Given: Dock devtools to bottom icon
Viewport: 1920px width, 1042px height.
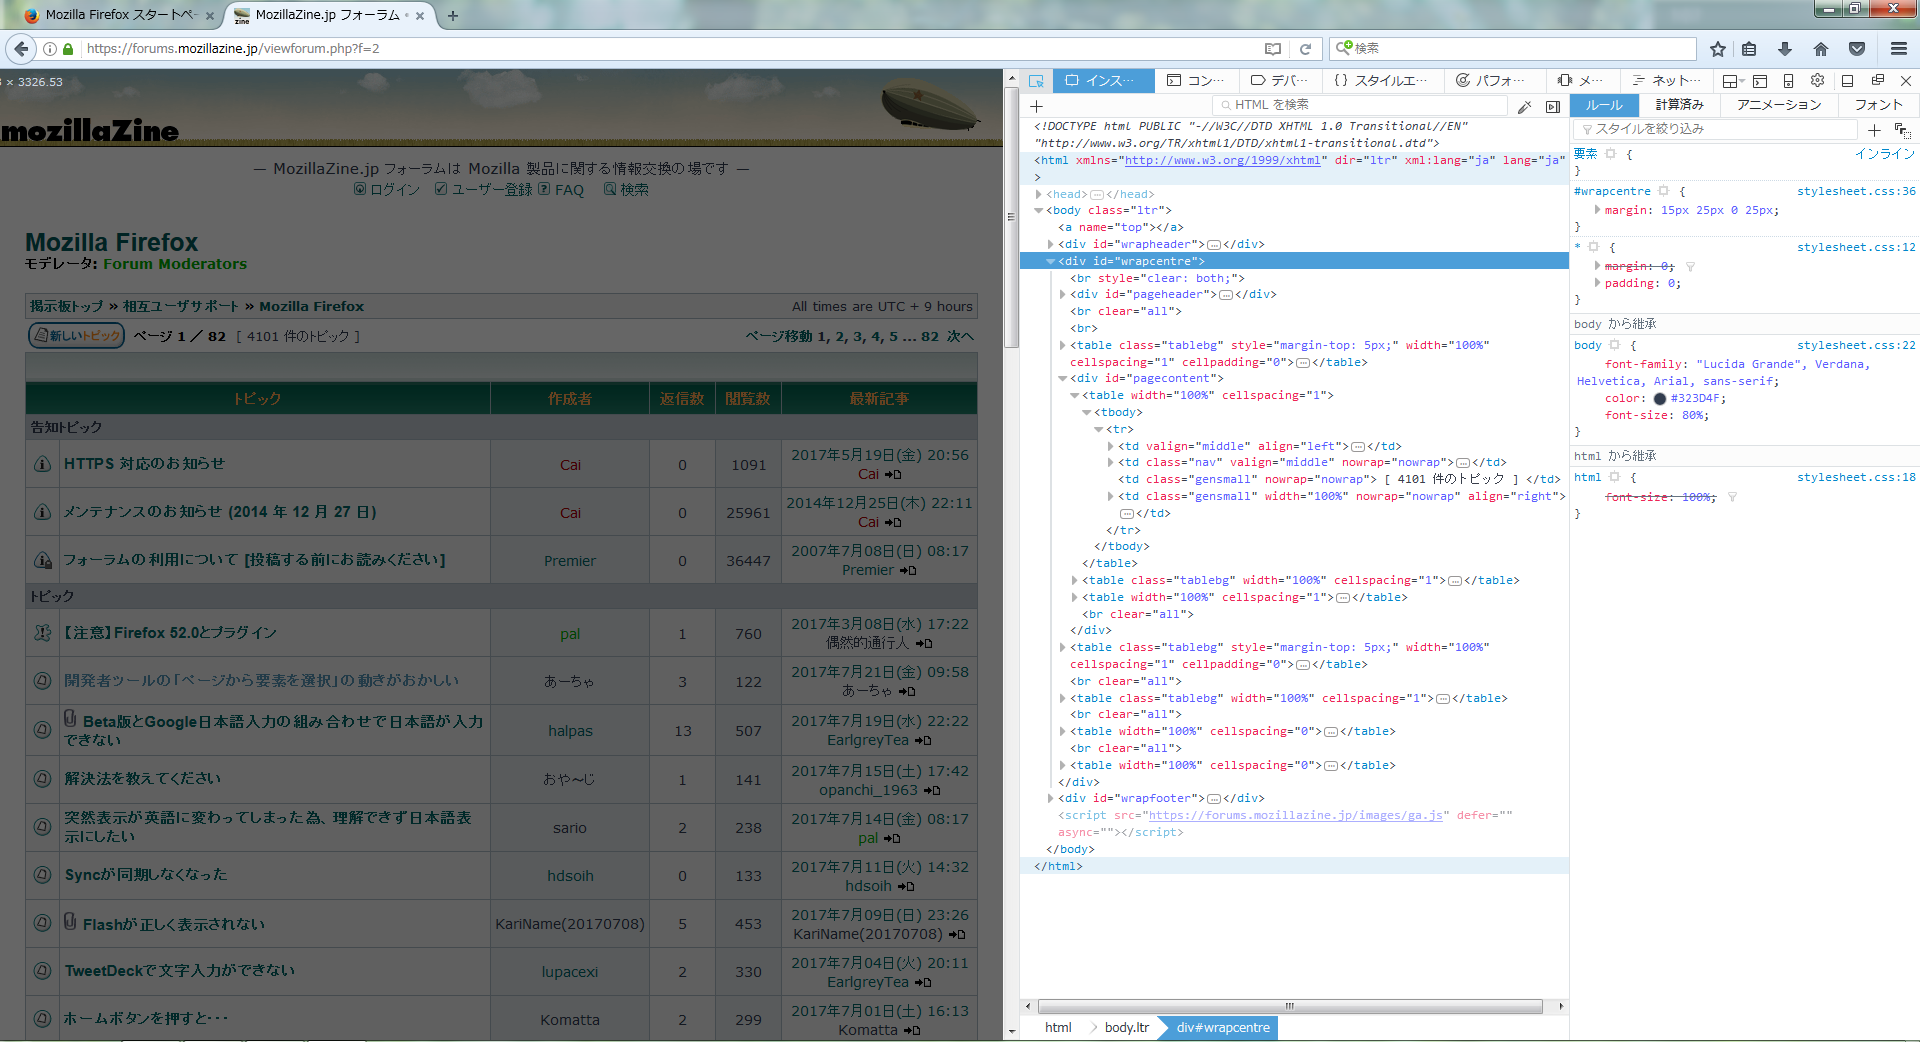Looking at the screenshot, I should (x=1848, y=81).
